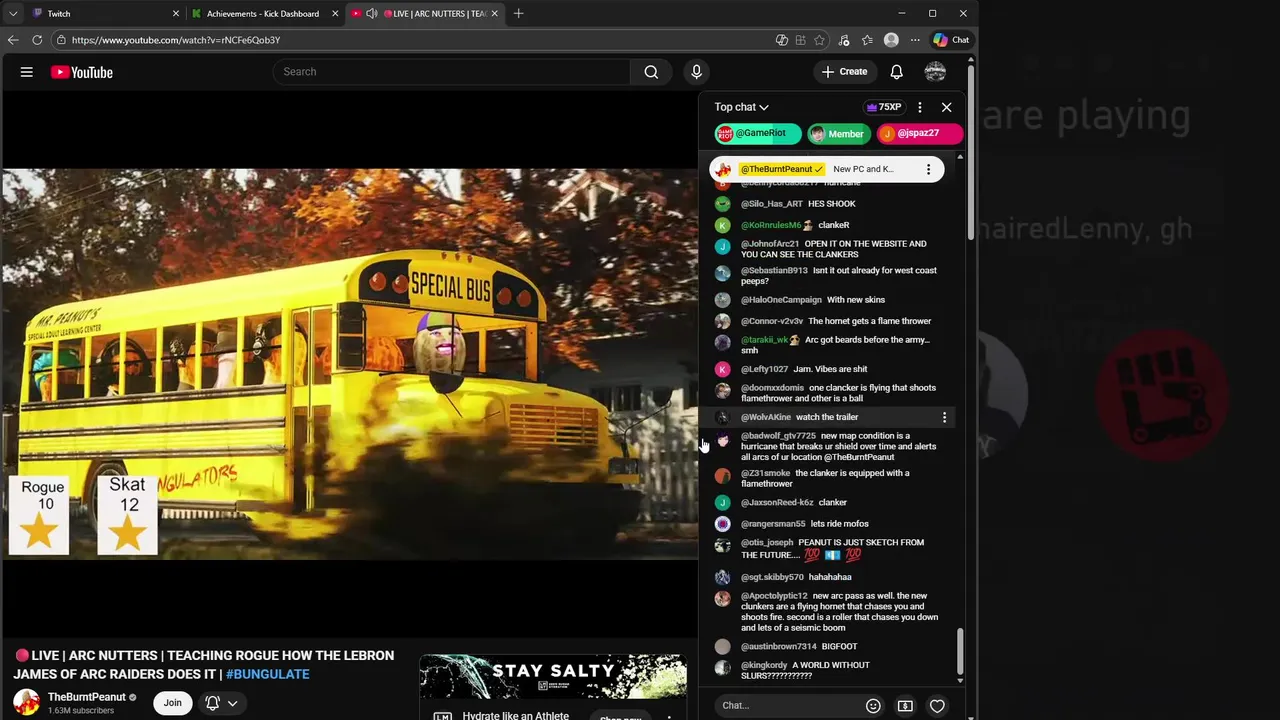This screenshot has height=720, width=1280.
Task: Click chat scroll-up arrow
Action: (x=960, y=157)
